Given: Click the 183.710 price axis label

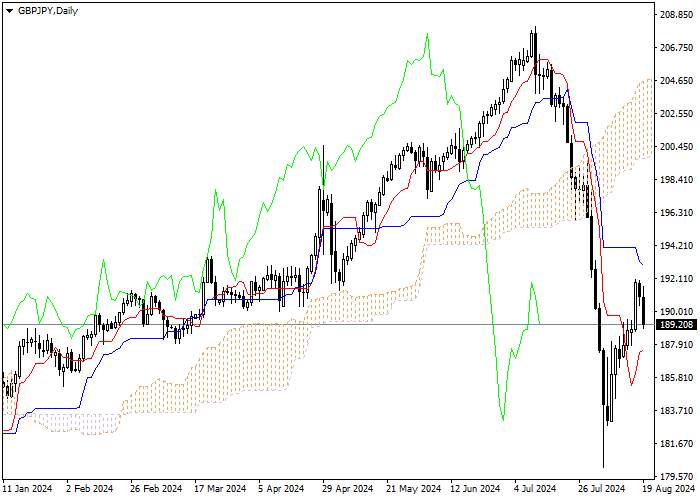Looking at the screenshot, I should pyautogui.click(x=677, y=411).
